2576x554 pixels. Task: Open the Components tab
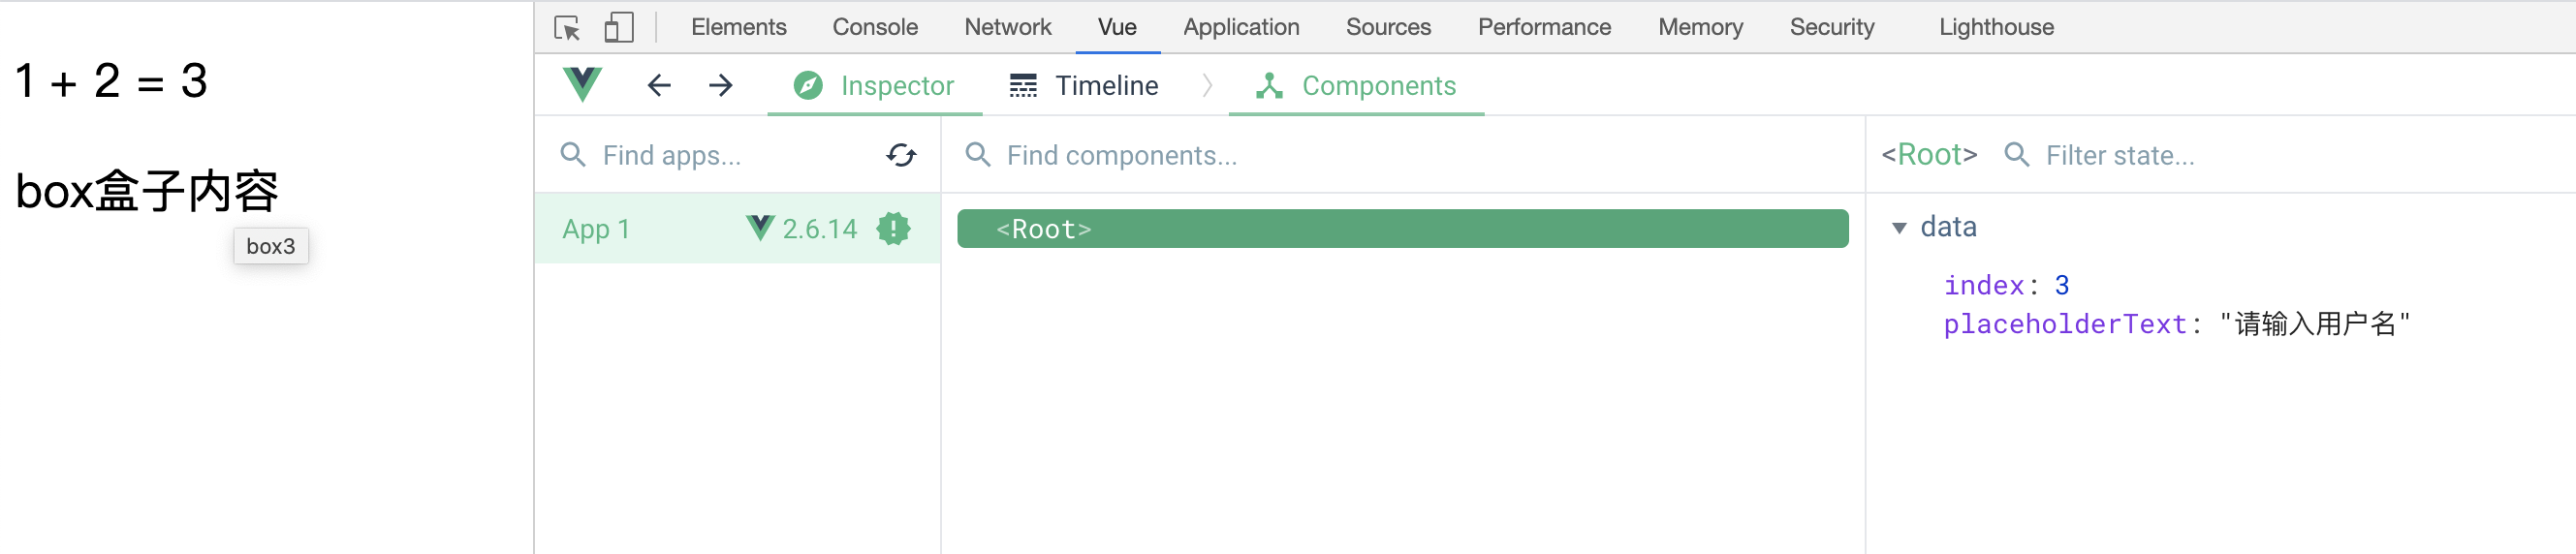(x=1356, y=86)
